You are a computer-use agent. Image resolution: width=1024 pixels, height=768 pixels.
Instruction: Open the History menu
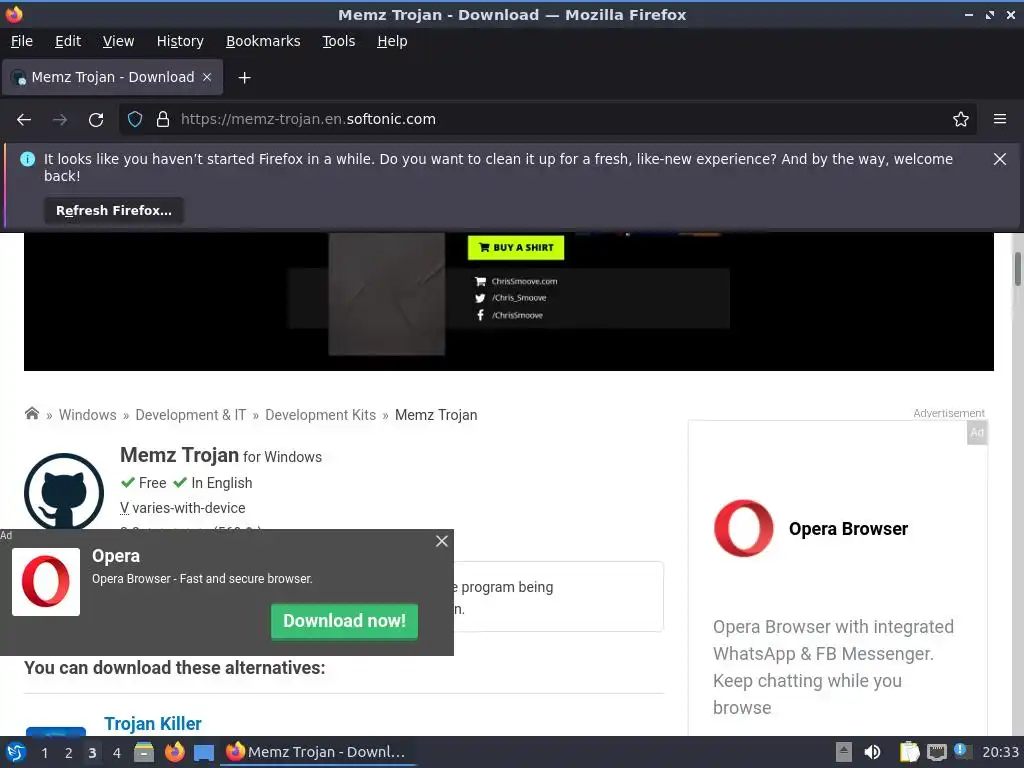coord(180,41)
